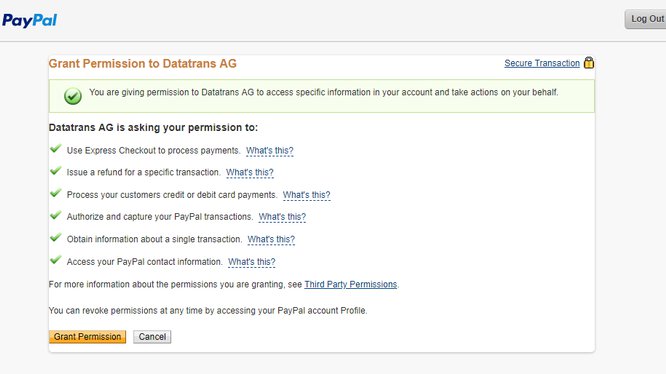Click the text 'Obtain information about a single transaction.'

click(154, 239)
